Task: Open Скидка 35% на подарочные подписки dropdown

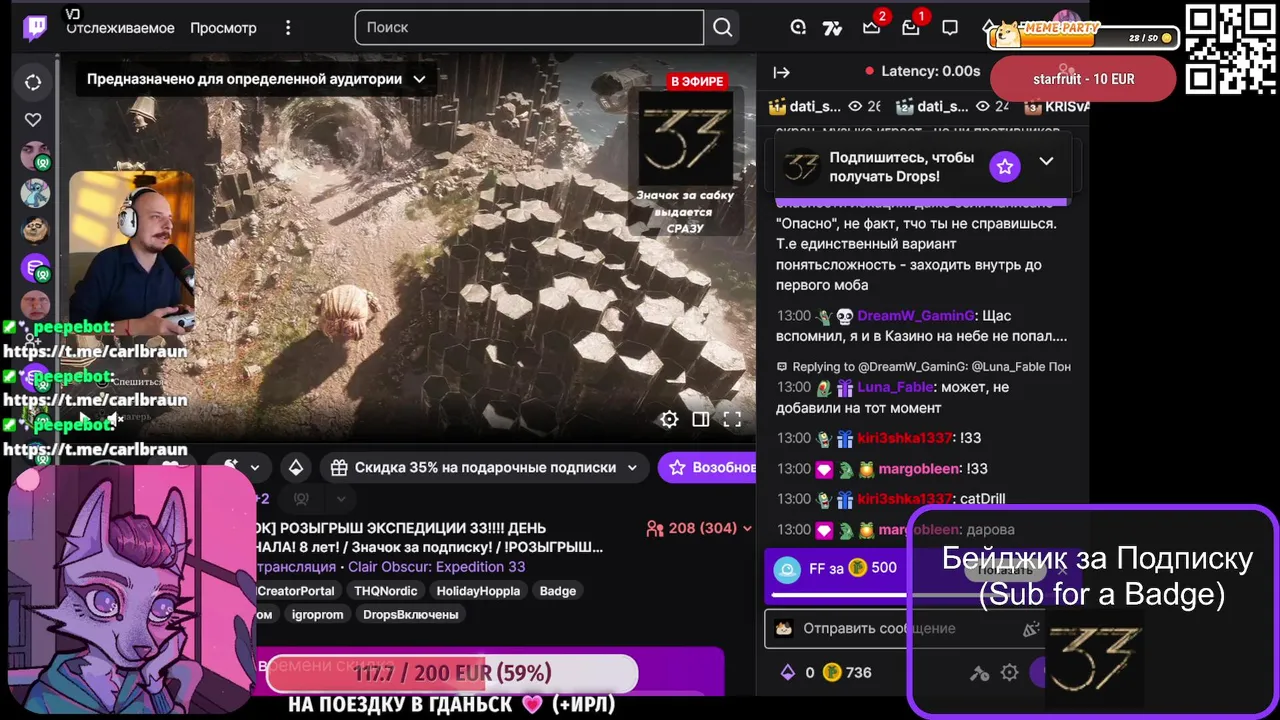Action: click(x=483, y=467)
